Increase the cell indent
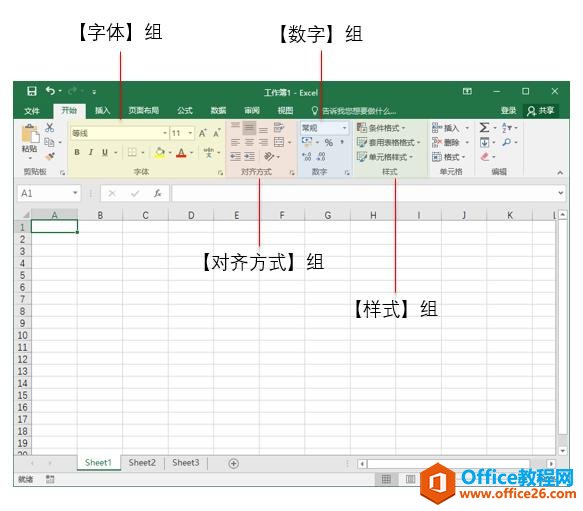Screen dimensions: 583x511 coord(249,157)
